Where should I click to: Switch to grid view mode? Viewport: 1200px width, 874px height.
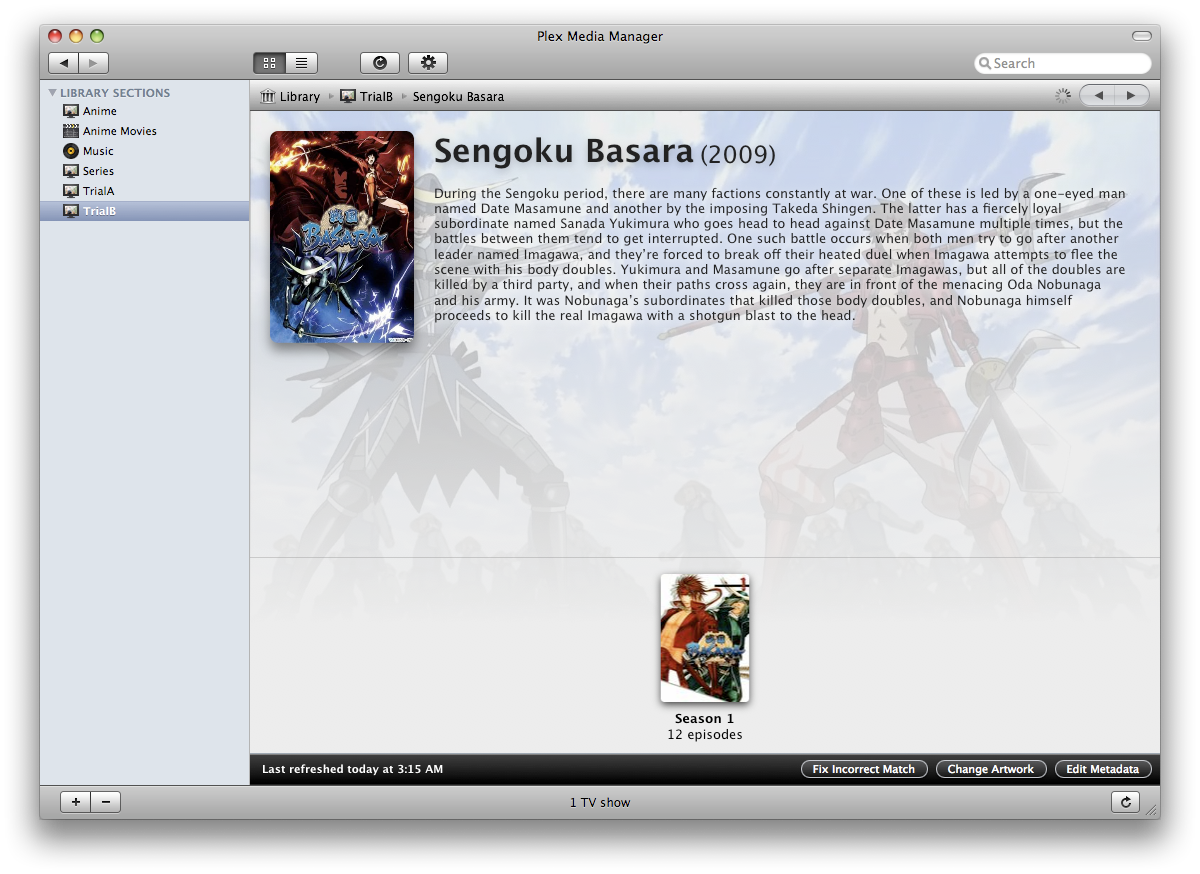point(269,63)
